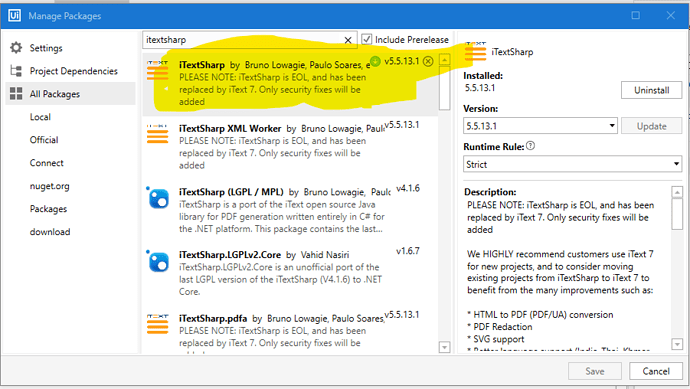Select the Packages feed
Viewport: 690px width, 389px height.
point(48,209)
